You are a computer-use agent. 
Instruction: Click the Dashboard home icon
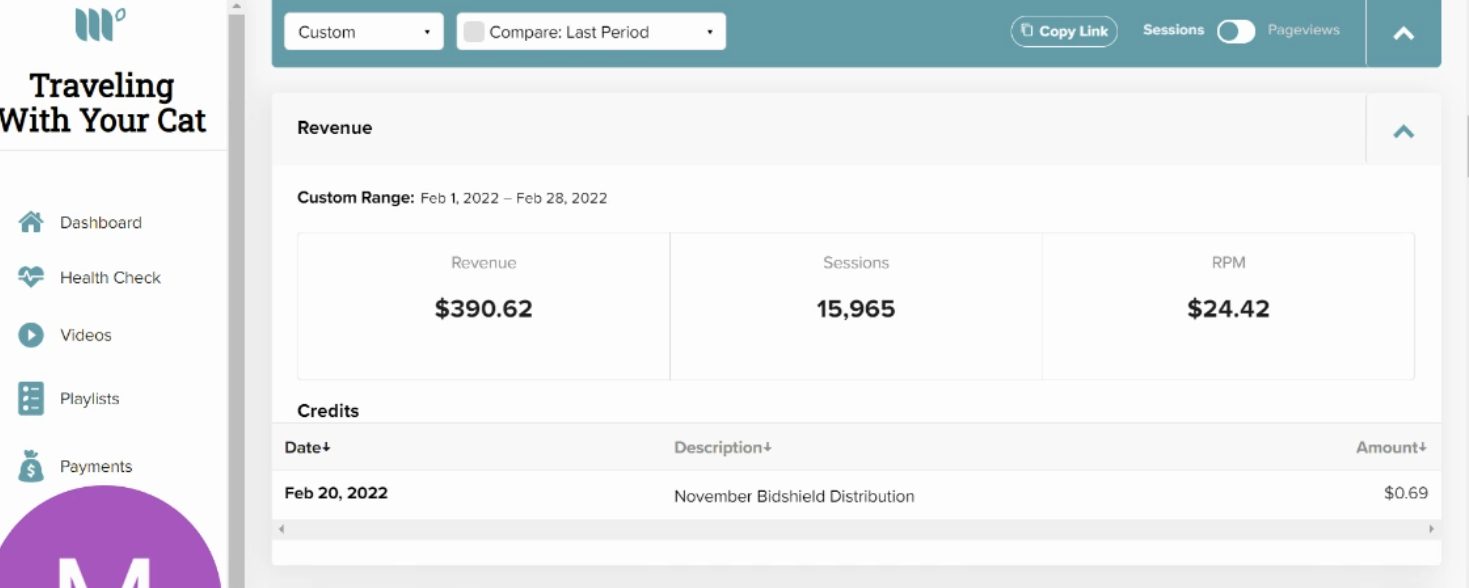31,222
